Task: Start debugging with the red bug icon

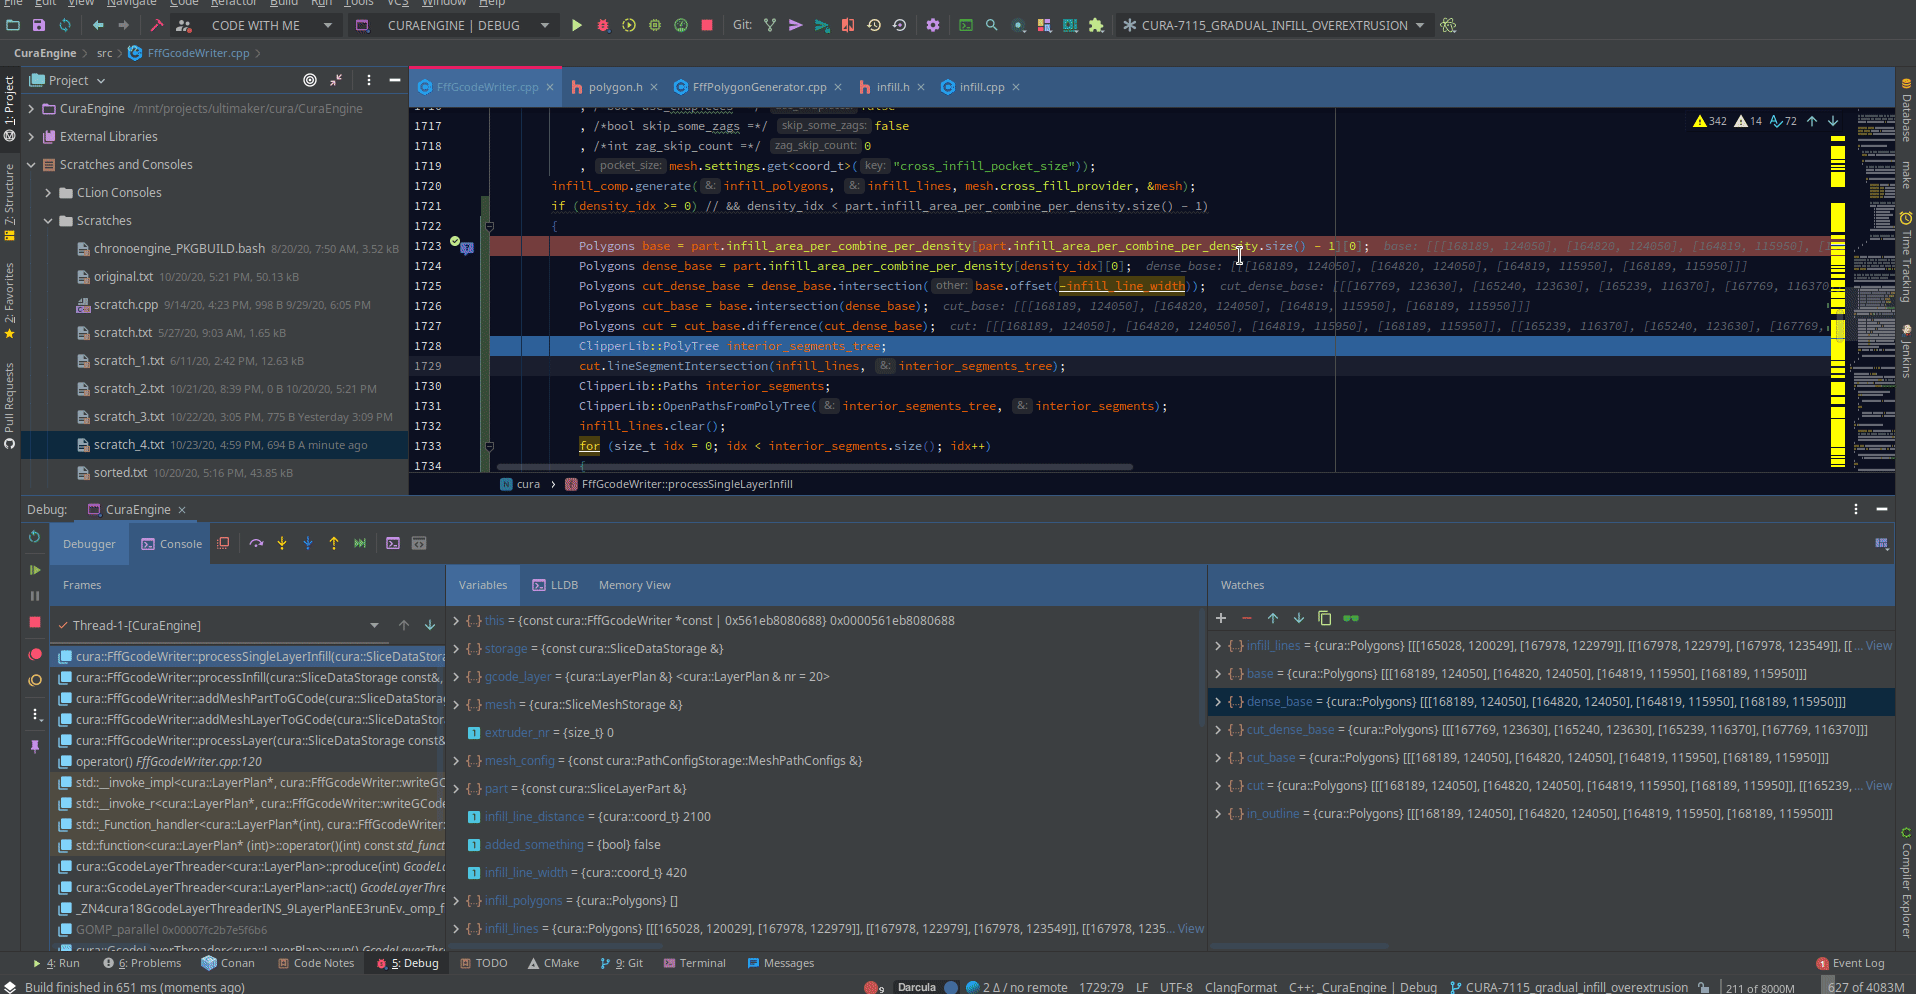Action: point(603,25)
